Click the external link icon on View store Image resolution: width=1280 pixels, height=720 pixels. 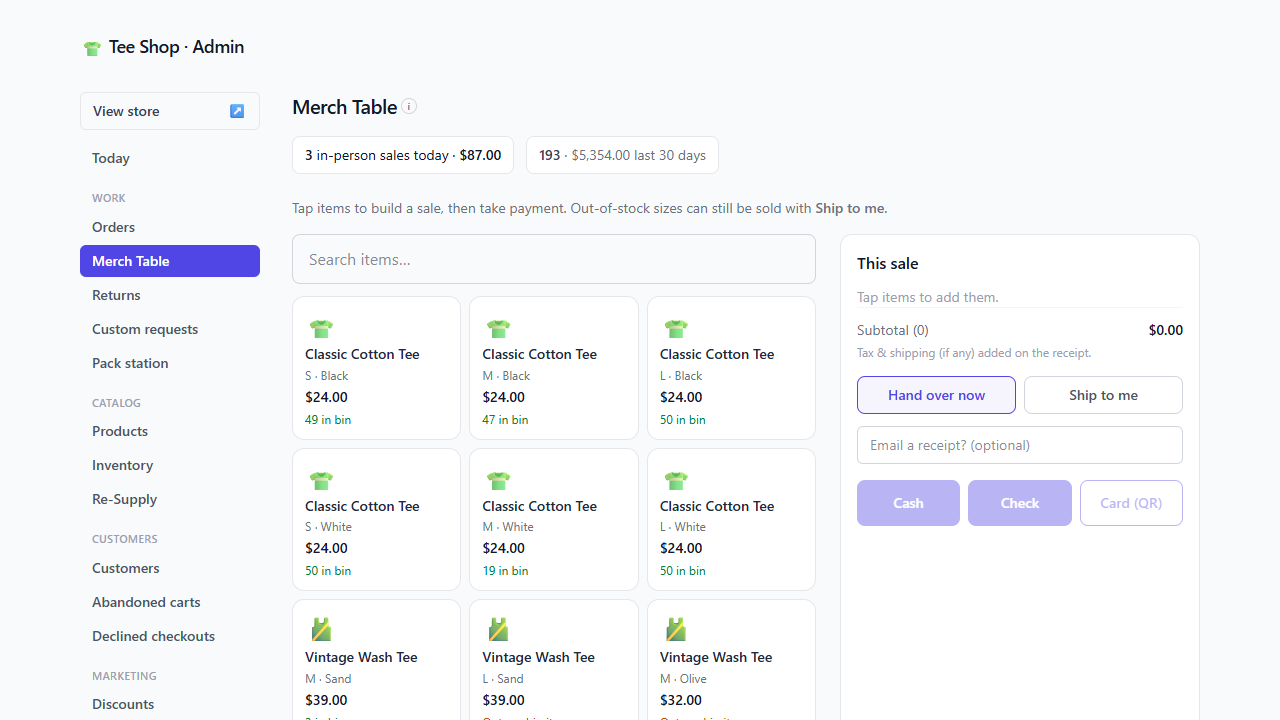pos(237,111)
